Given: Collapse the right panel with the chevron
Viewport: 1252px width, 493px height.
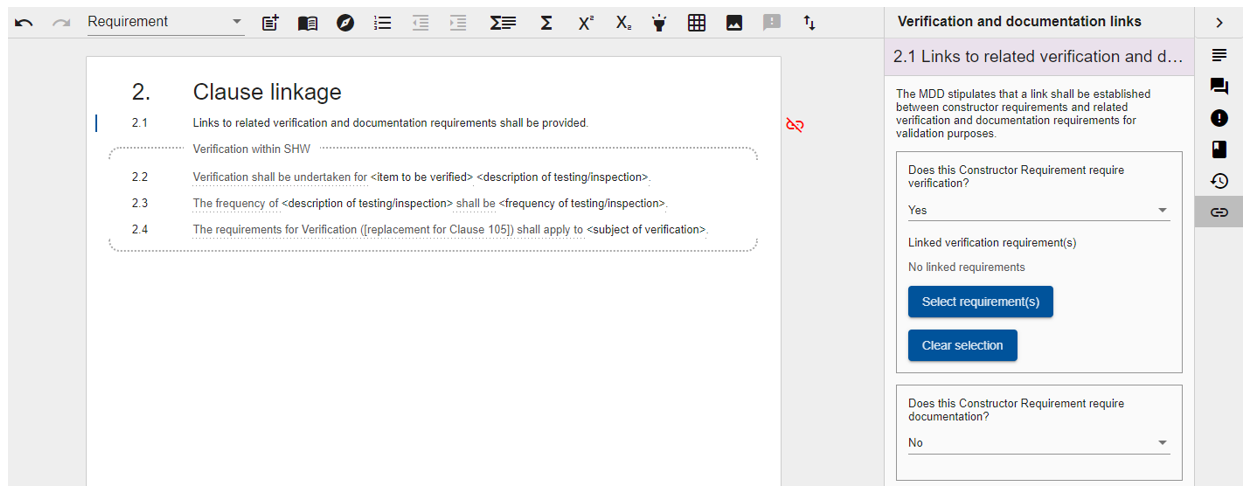Looking at the screenshot, I should tap(1219, 22).
